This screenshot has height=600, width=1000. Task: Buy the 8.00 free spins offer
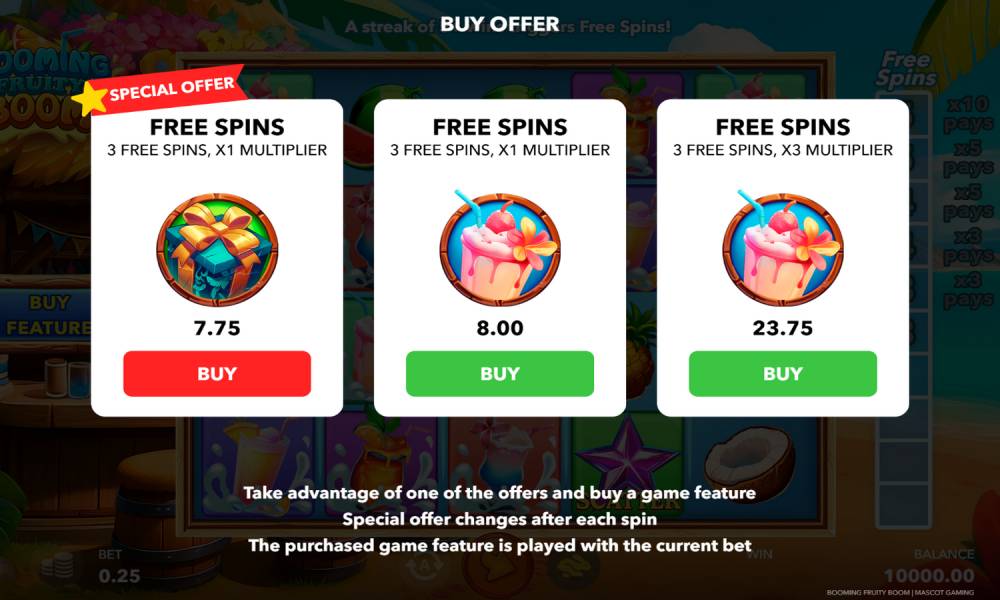[499, 374]
